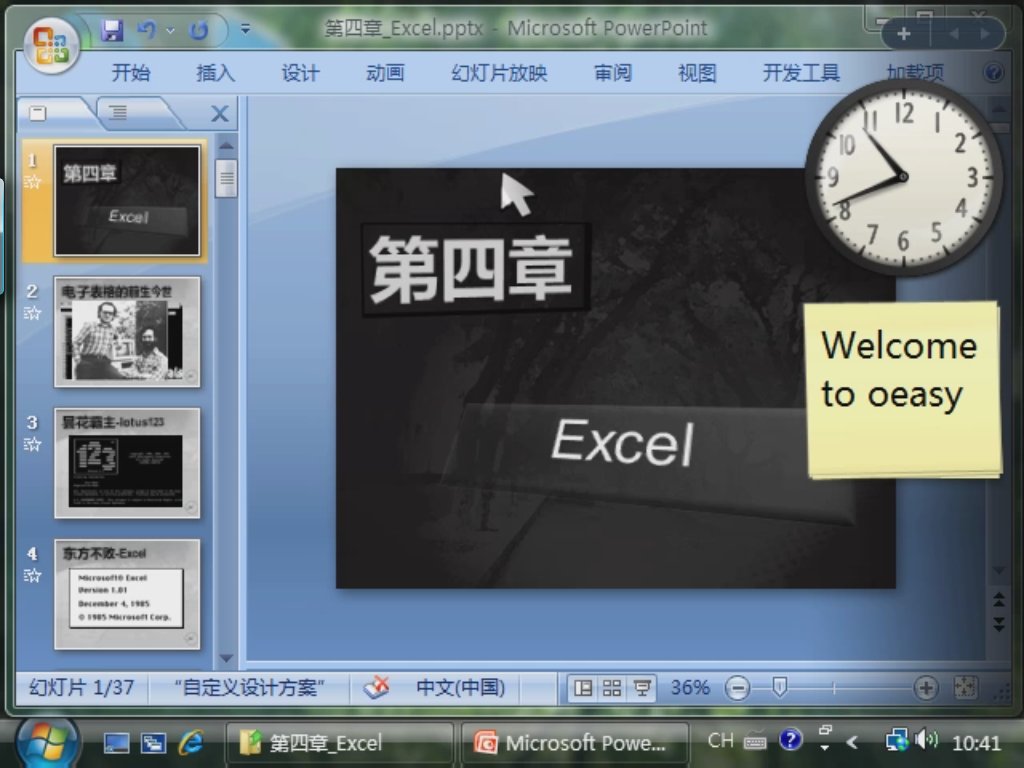Open the 设计 ribbon tab
The width and height of the screenshot is (1024, 768).
(300, 72)
